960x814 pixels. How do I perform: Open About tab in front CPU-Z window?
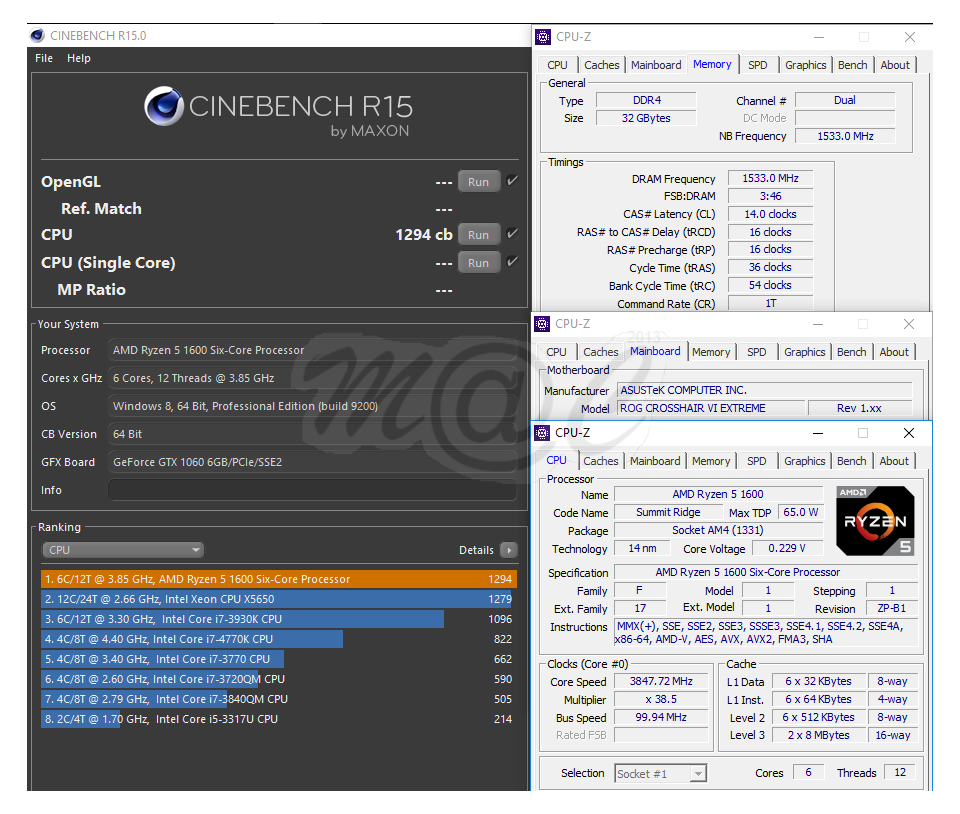pyautogui.click(x=894, y=461)
